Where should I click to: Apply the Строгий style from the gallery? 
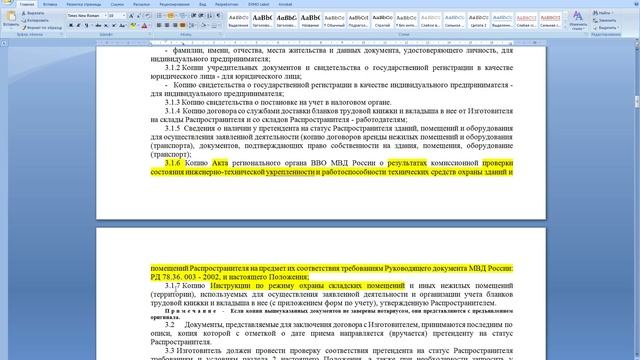(x=382, y=20)
